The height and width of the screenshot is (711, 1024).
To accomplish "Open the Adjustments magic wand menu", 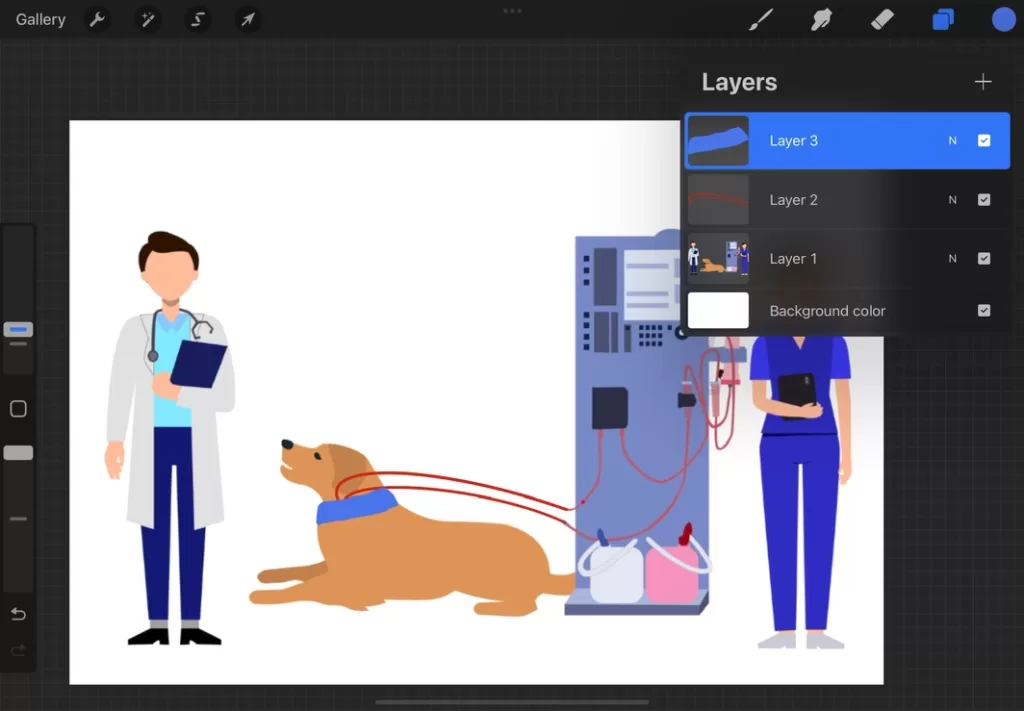I will coord(148,20).
